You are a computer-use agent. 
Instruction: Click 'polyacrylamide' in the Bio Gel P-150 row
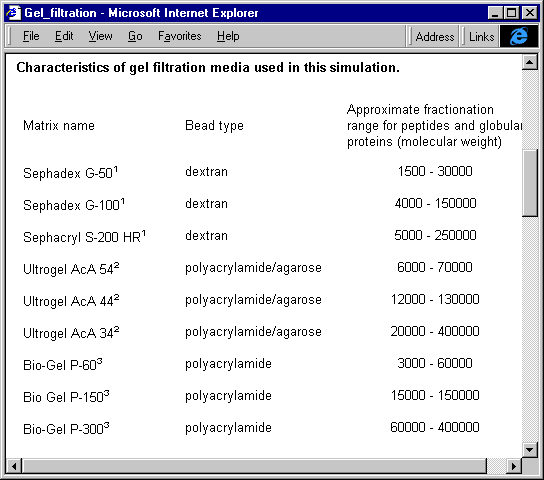click(228, 396)
